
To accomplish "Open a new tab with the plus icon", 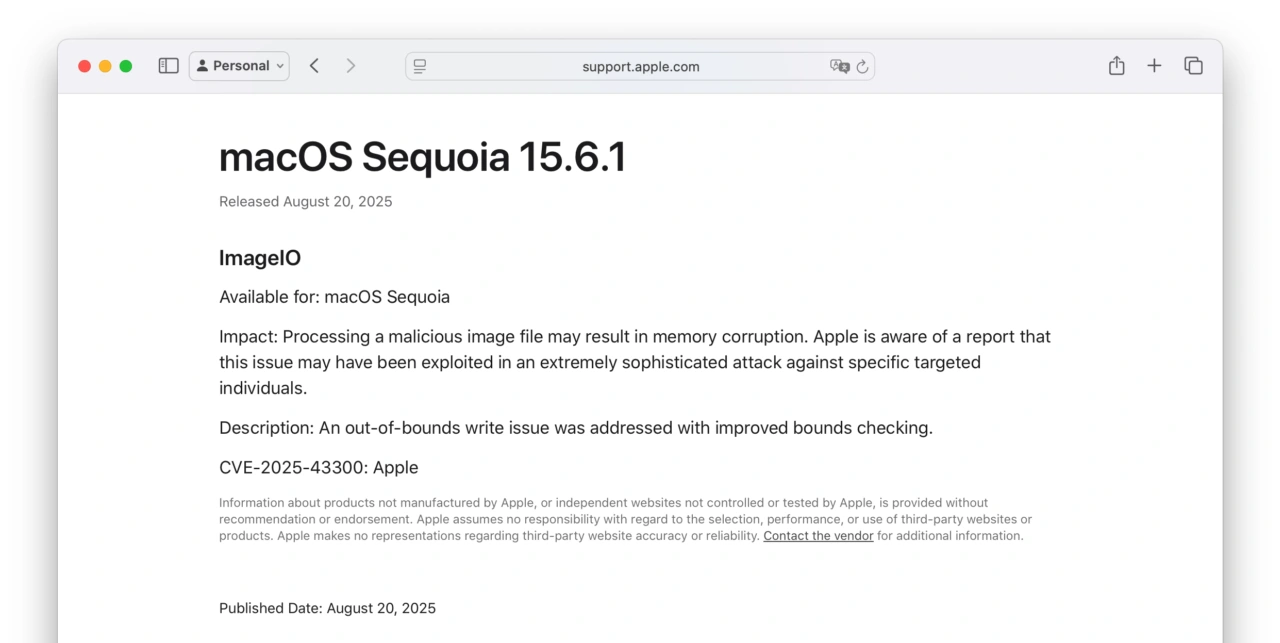I will (1154, 65).
